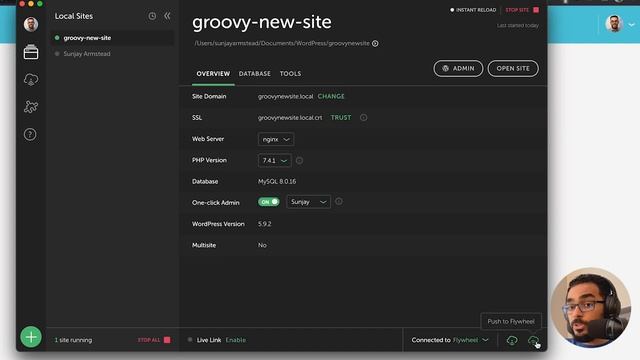The image size is (640, 360).
Task: Open the PHP Version 7.4.1 dropdown
Action: tap(274, 160)
